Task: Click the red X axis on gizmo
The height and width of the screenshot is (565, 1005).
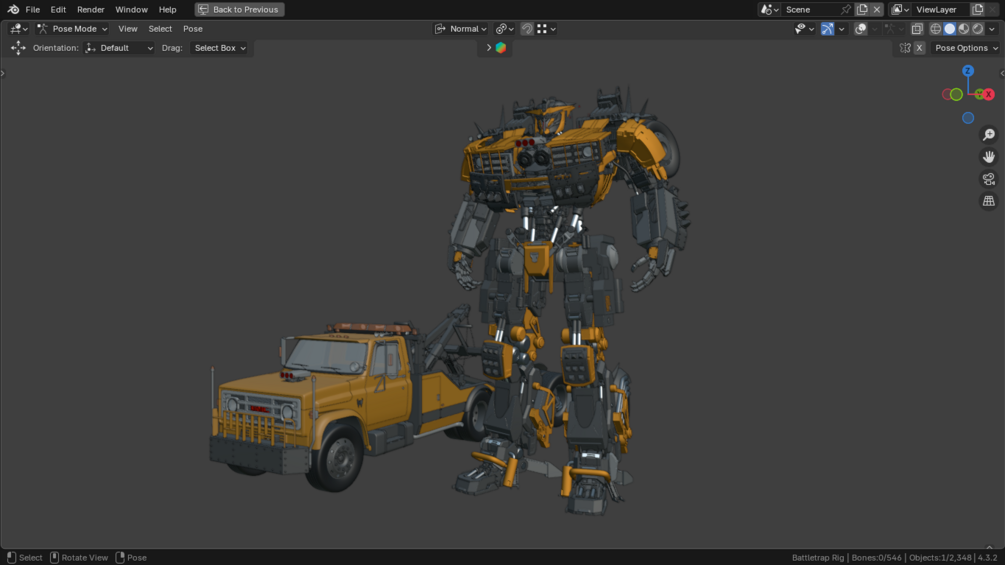Action: point(988,95)
